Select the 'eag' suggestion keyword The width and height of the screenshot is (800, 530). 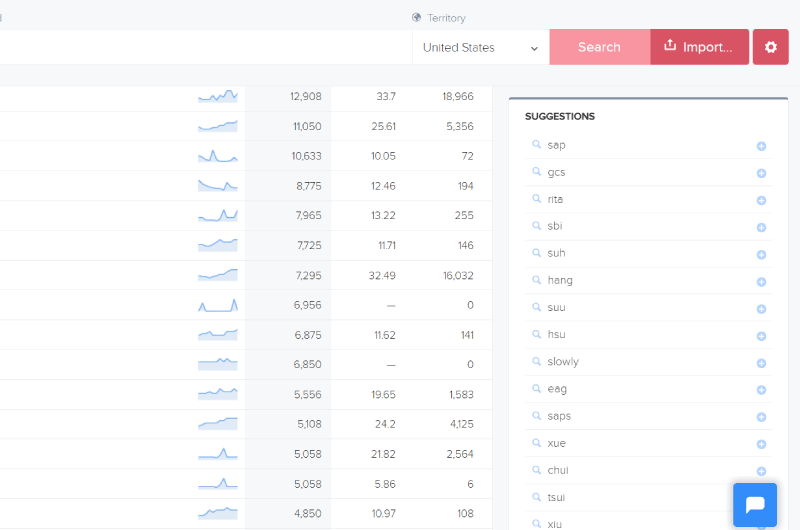tap(557, 389)
